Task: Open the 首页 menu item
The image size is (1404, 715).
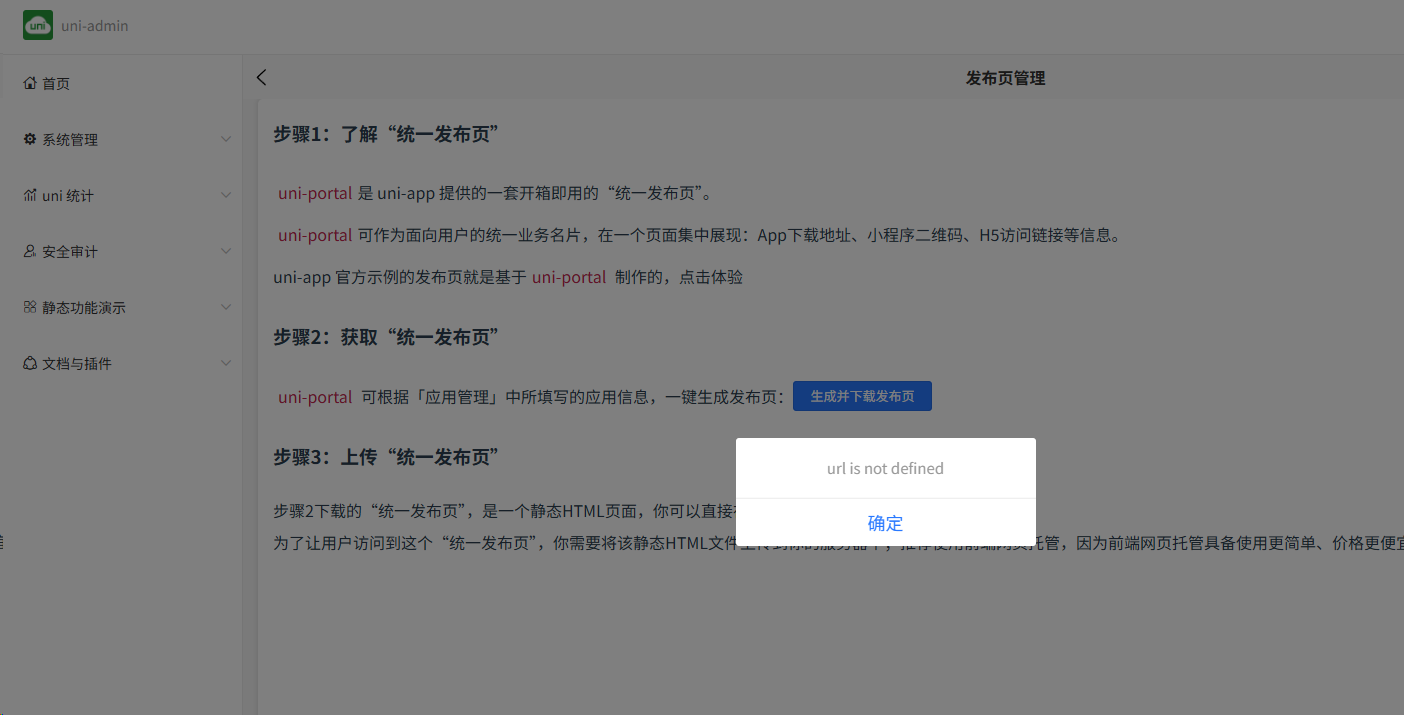Action: [x=121, y=83]
